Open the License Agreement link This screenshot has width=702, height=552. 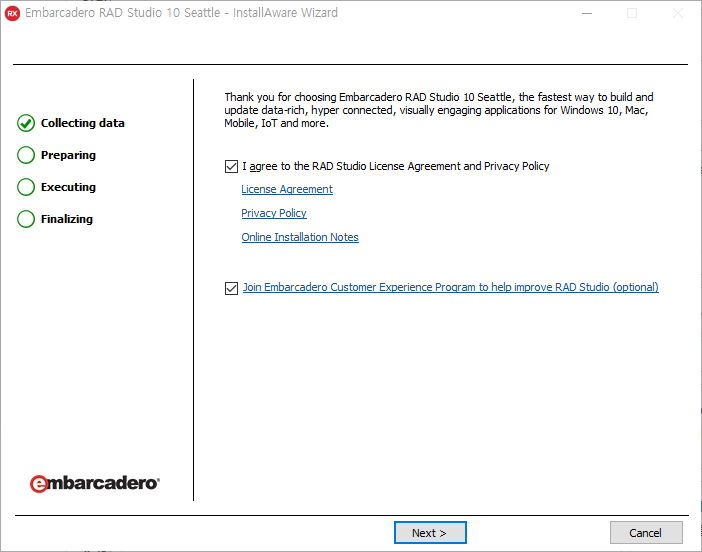[x=287, y=189]
